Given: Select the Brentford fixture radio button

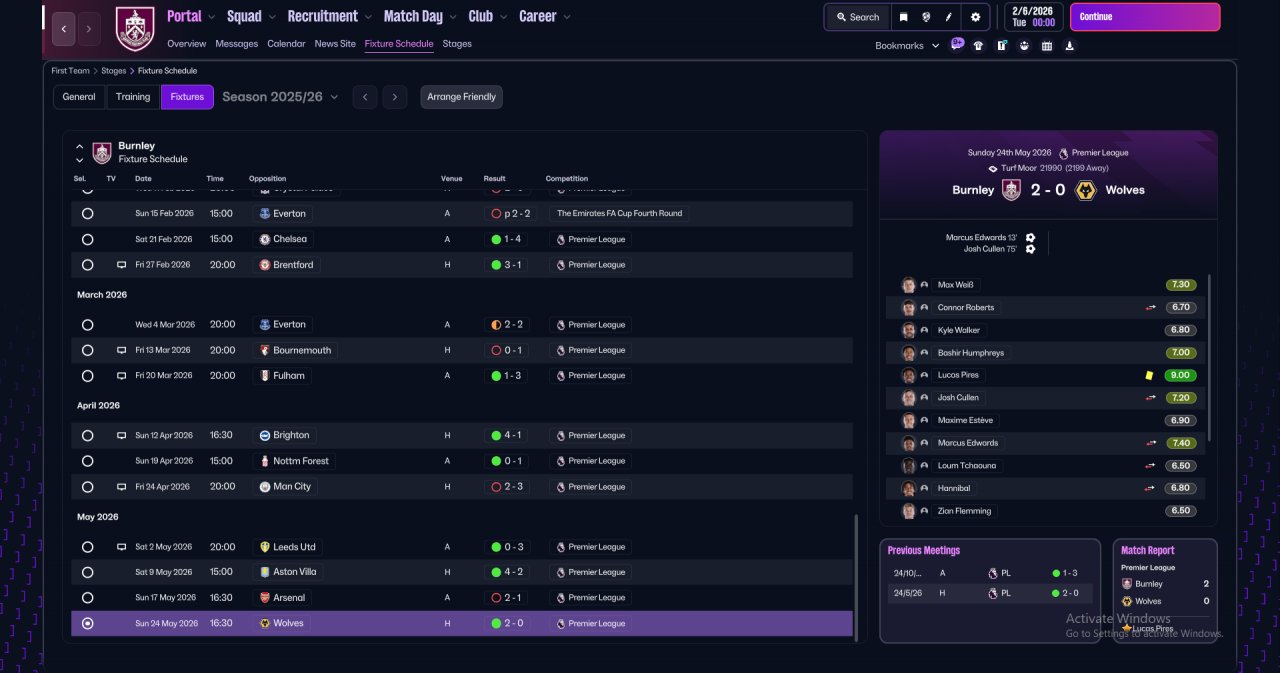Looking at the screenshot, I should click(88, 265).
